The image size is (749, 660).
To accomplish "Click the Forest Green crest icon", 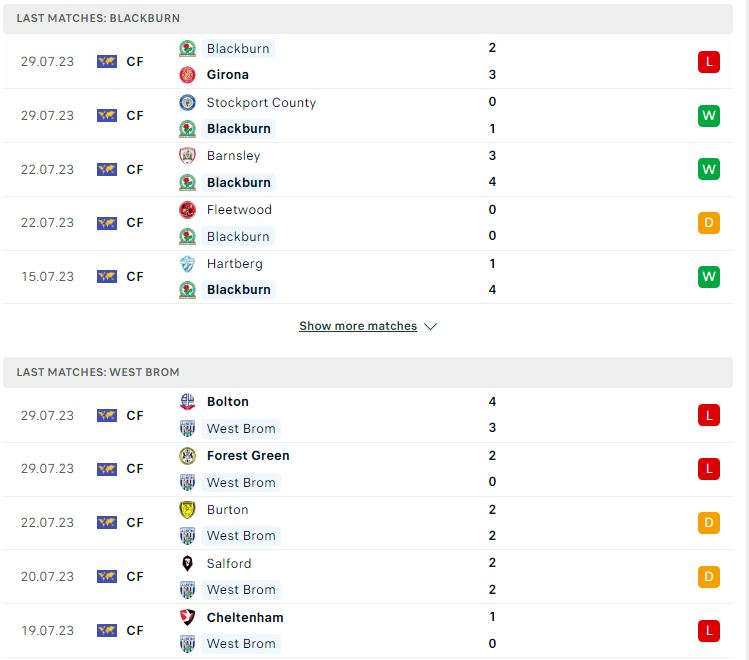I will click(x=187, y=456).
